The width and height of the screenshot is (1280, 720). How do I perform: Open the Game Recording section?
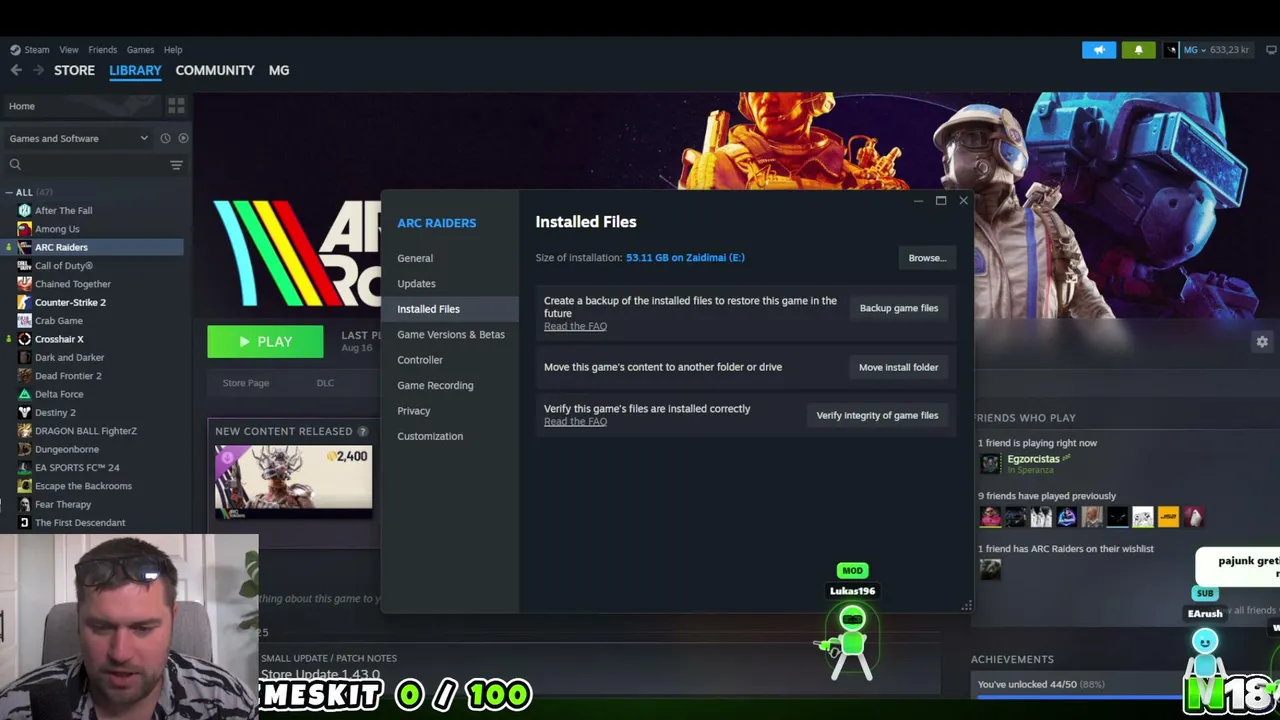[x=435, y=385]
